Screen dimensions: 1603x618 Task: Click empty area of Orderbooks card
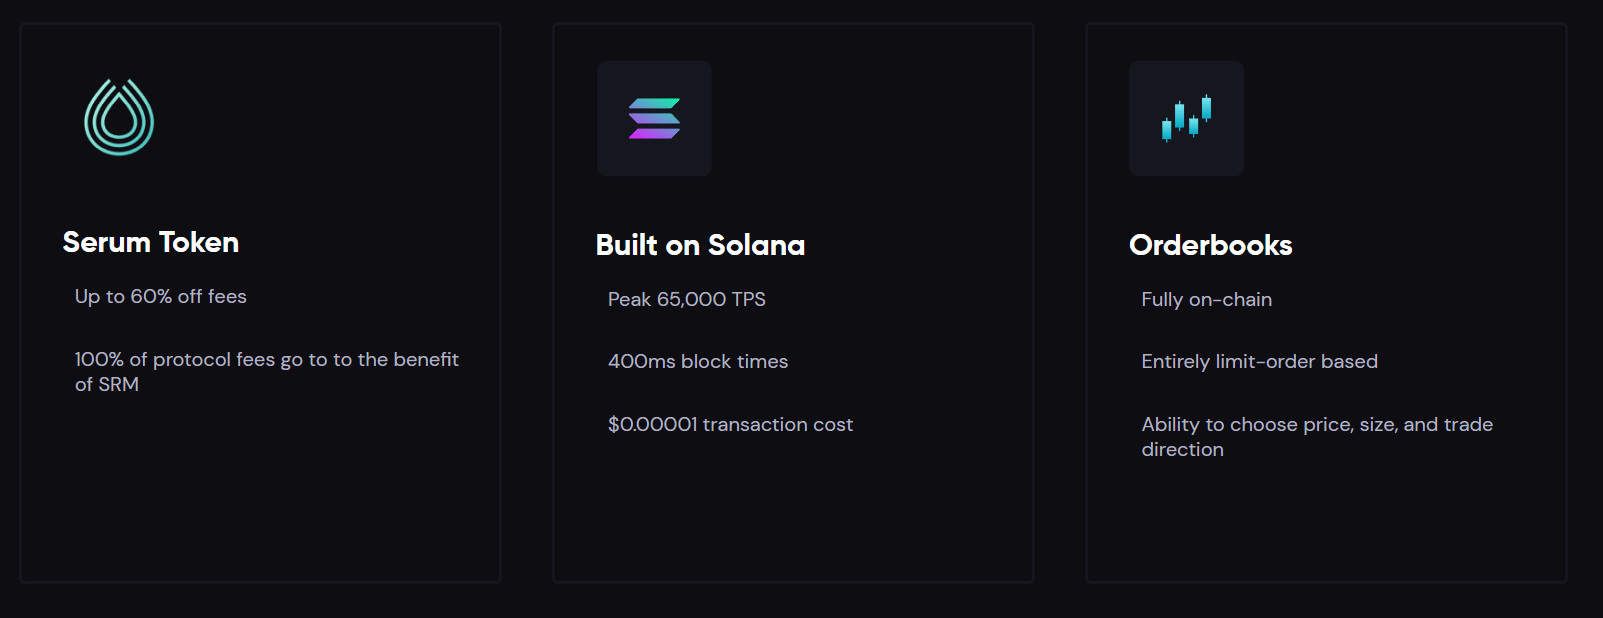pos(1326,520)
